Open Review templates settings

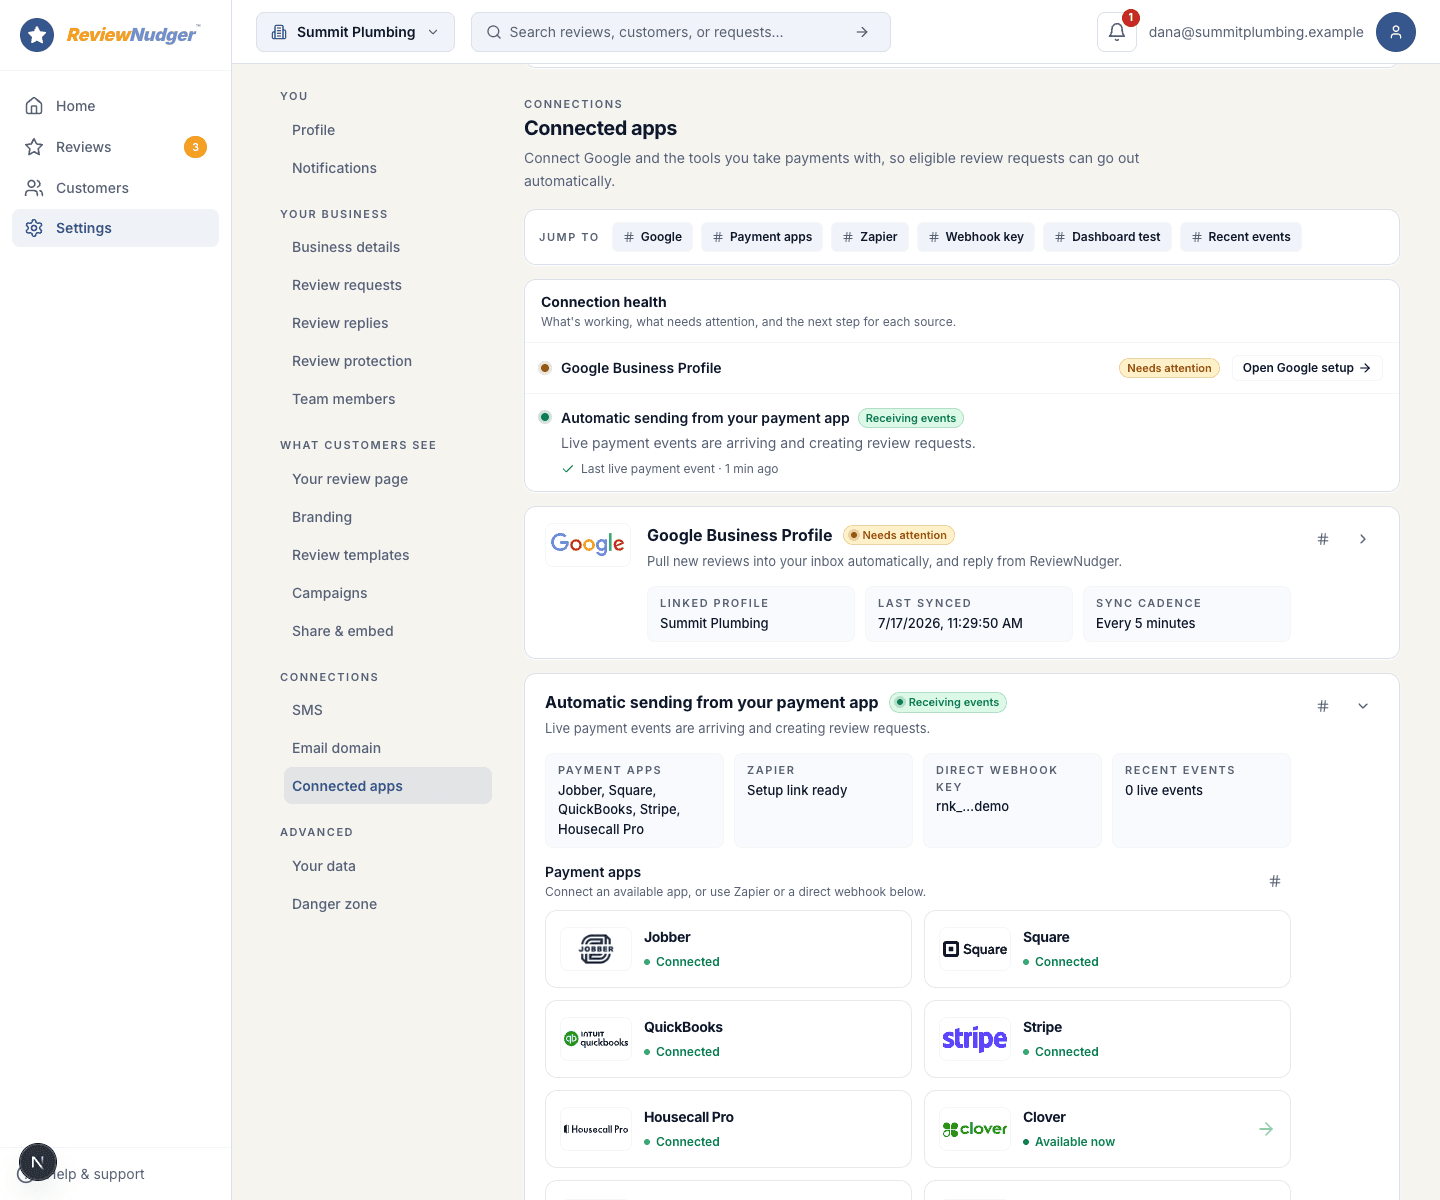coord(388,555)
